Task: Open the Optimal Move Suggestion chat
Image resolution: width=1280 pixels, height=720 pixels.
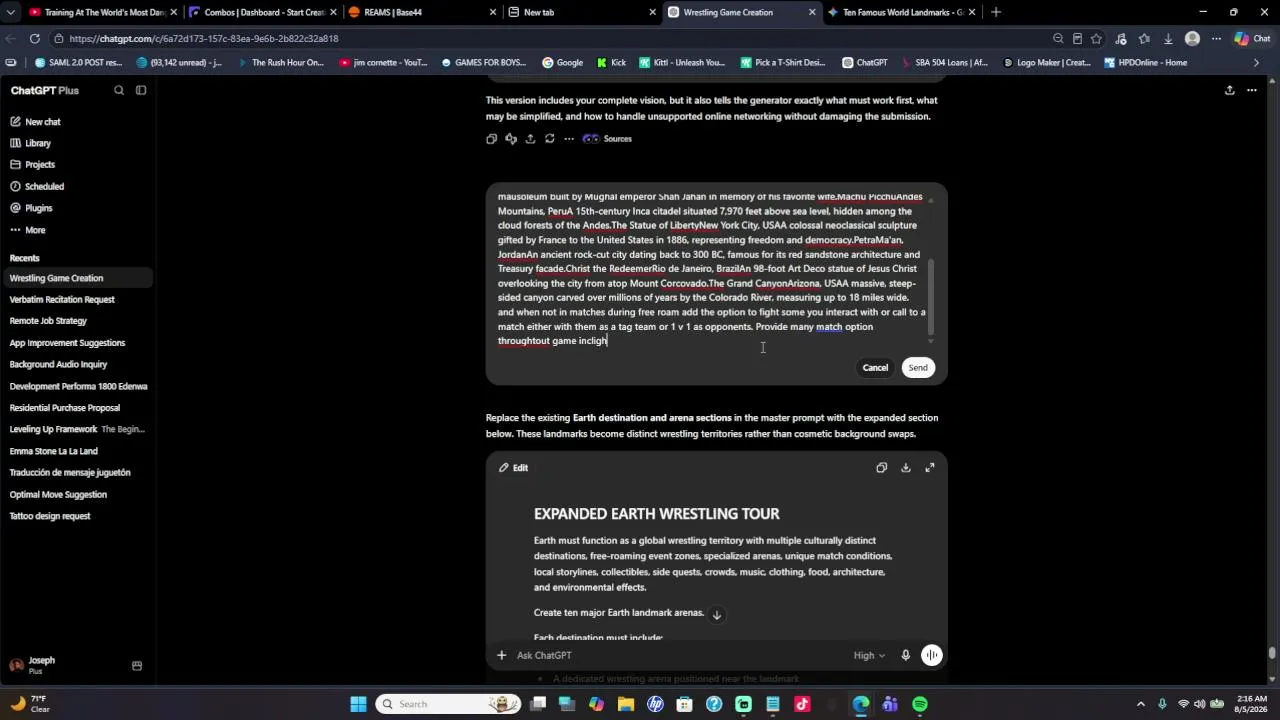Action: pyautogui.click(x=58, y=494)
